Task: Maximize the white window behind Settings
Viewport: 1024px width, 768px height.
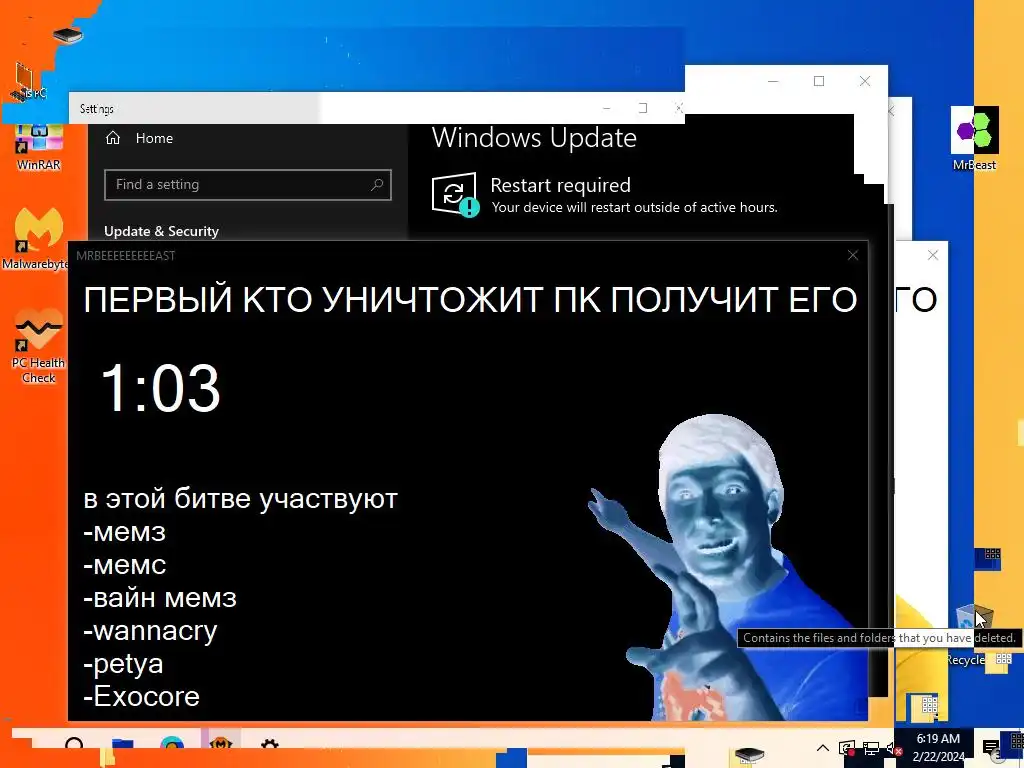Action: pos(819,81)
